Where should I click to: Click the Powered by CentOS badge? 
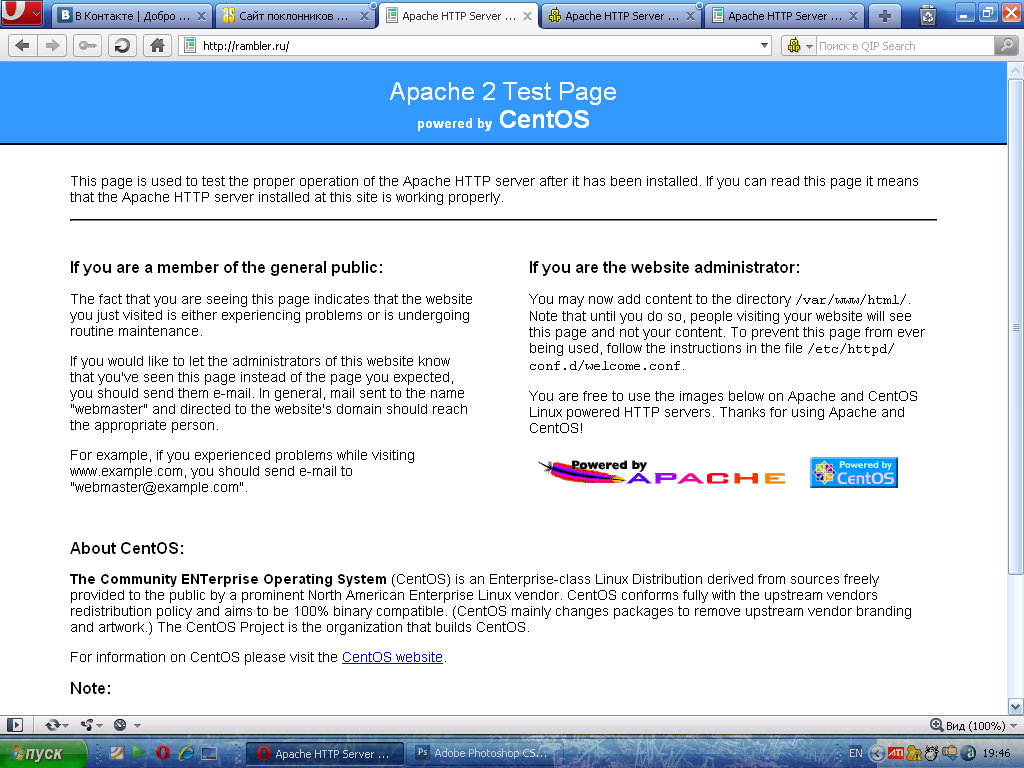pos(854,472)
